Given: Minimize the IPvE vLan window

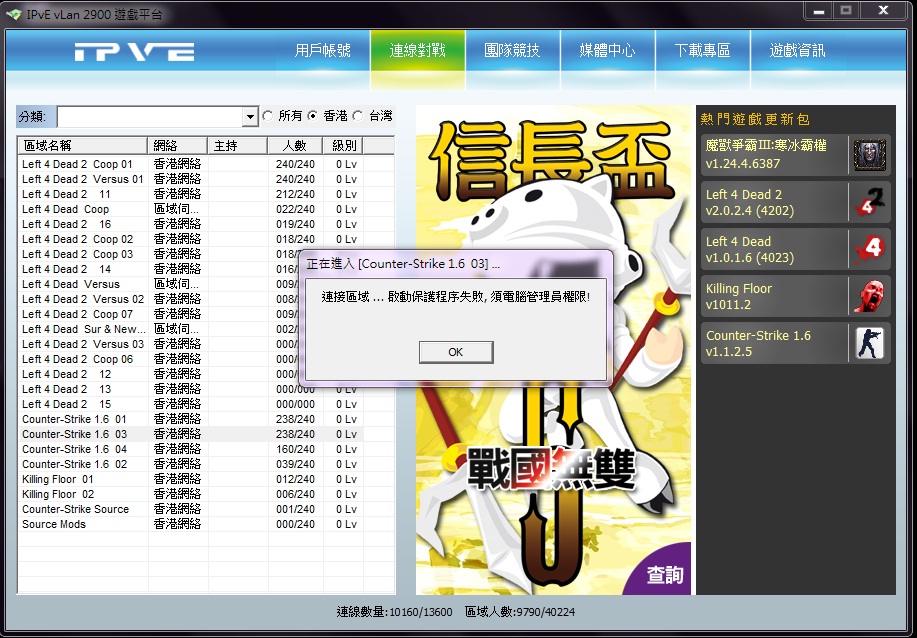Looking at the screenshot, I should pyautogui.click(x=819, y=11).
